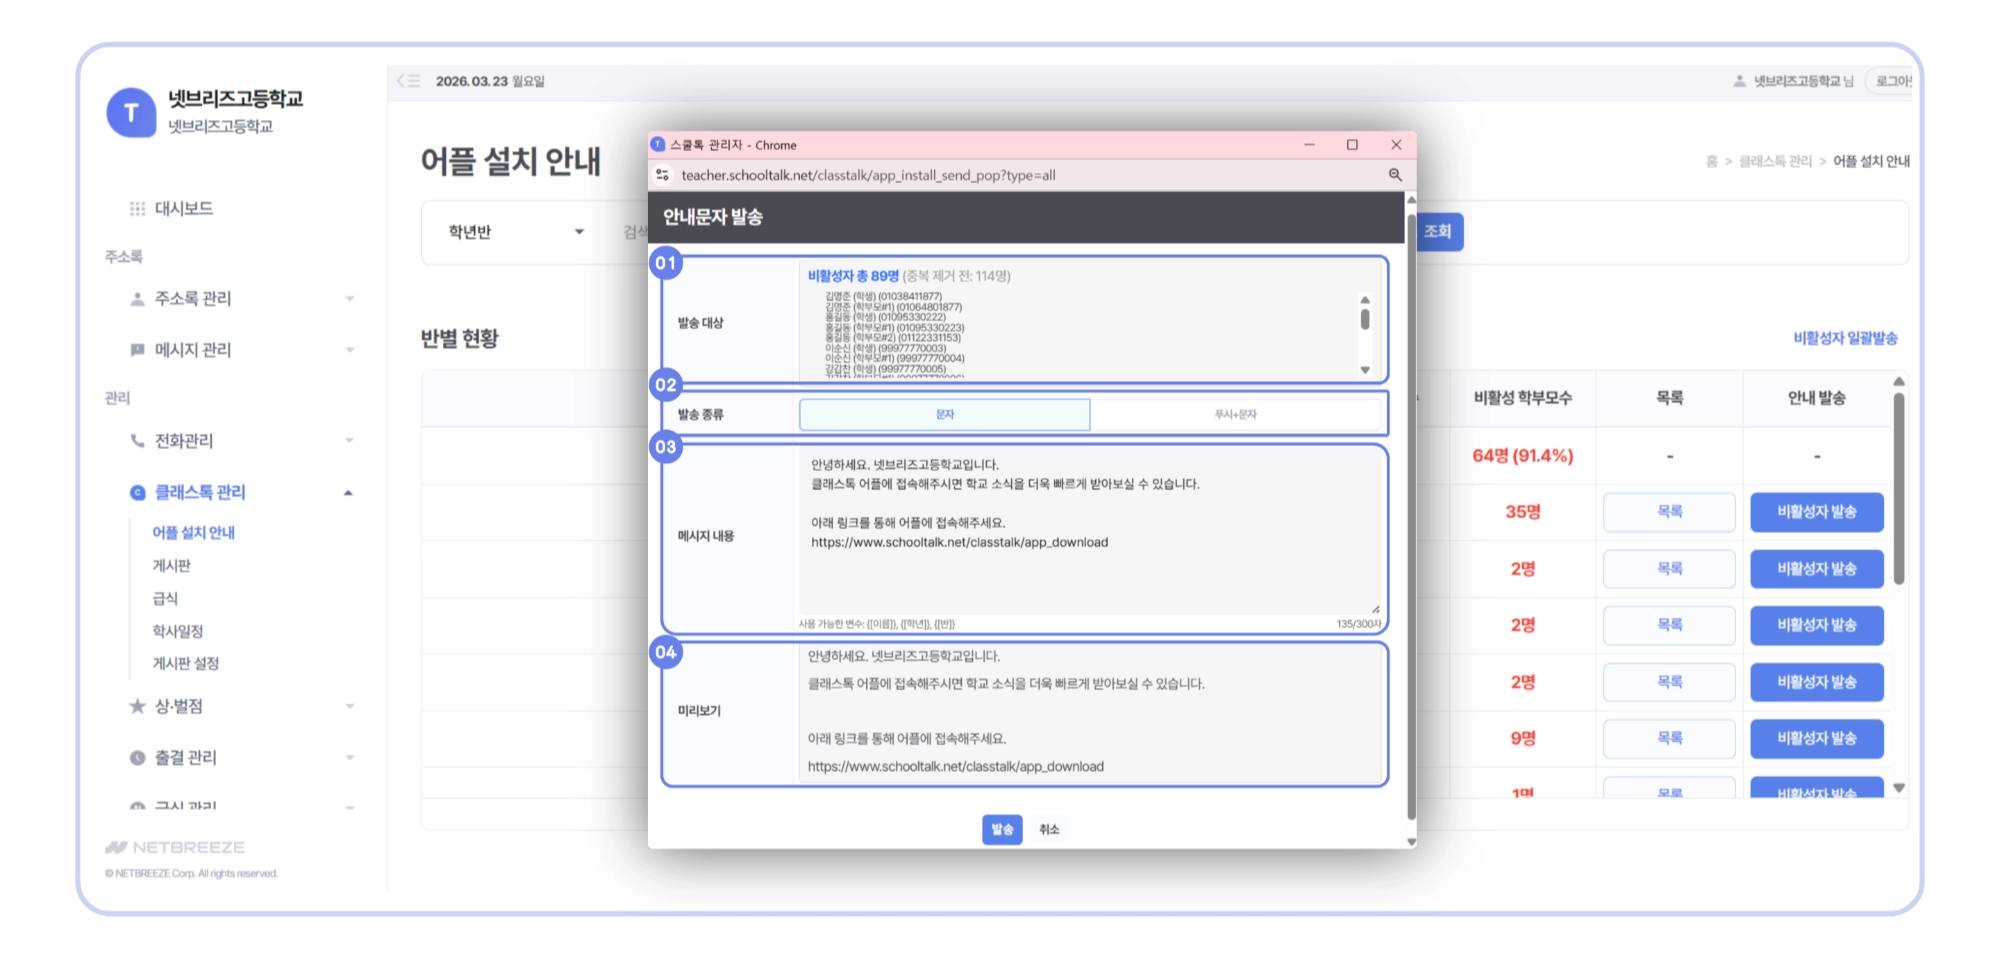Click the blue 발송 button
Image resolution: width=2000 pixels, height=978 pixels.
pos(1002,829)
